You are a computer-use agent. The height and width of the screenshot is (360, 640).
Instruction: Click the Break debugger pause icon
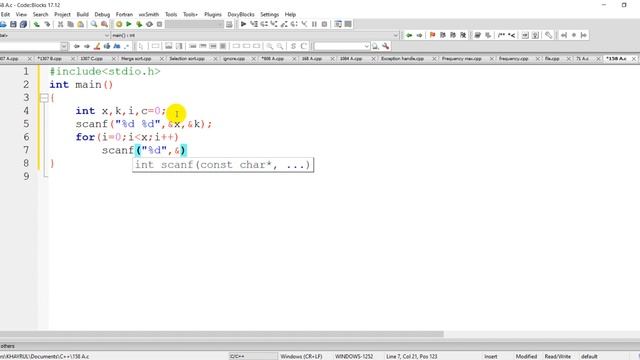click(314, 24)
